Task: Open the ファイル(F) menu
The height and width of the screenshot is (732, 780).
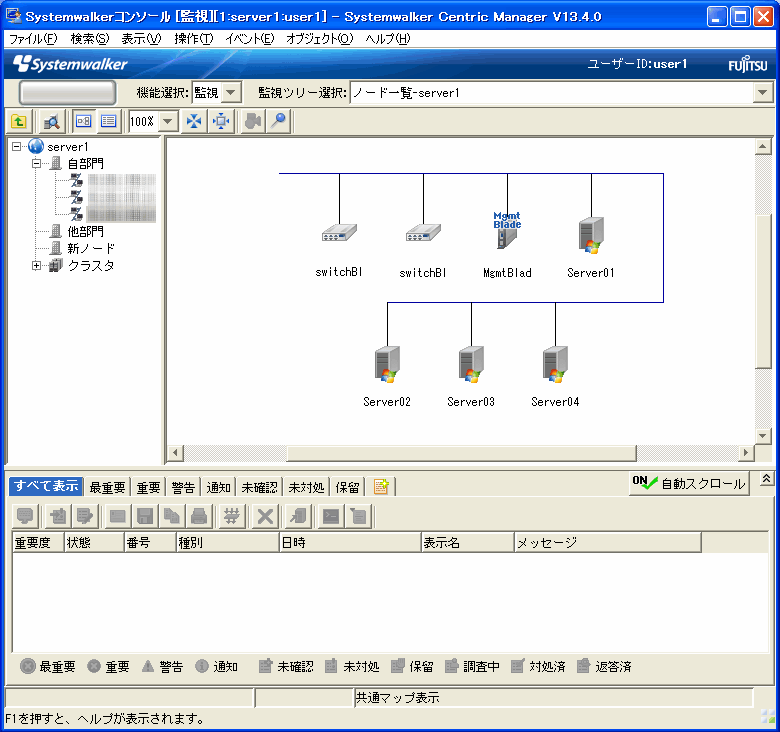Action: pyautogui.click(x=33, y=39)
